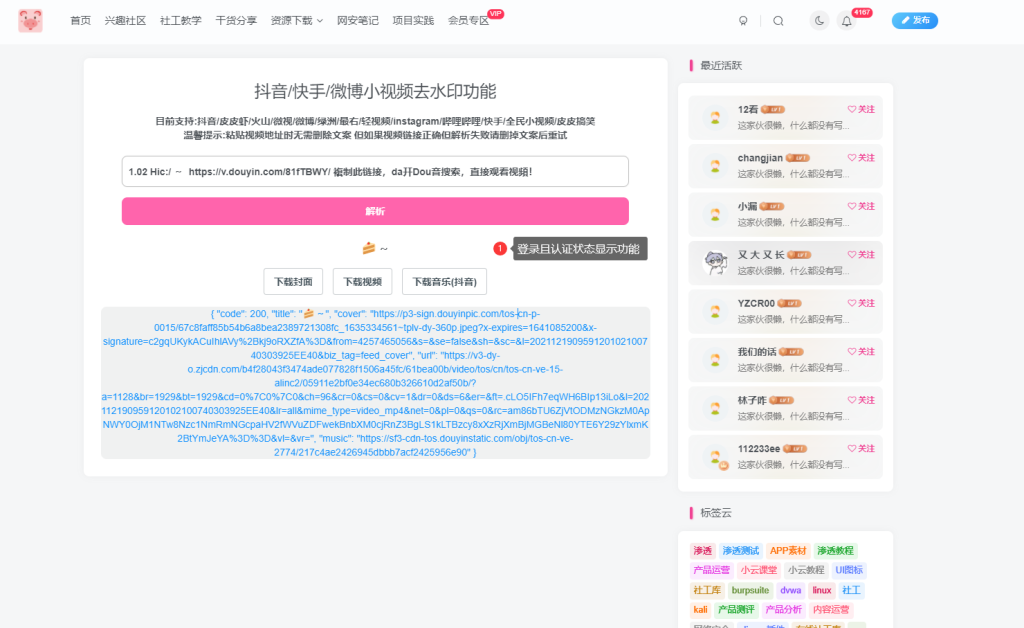This screenshot has height=628, width=1024.
Task: Select the 小云课堂 tag
Action: point(759,570)
